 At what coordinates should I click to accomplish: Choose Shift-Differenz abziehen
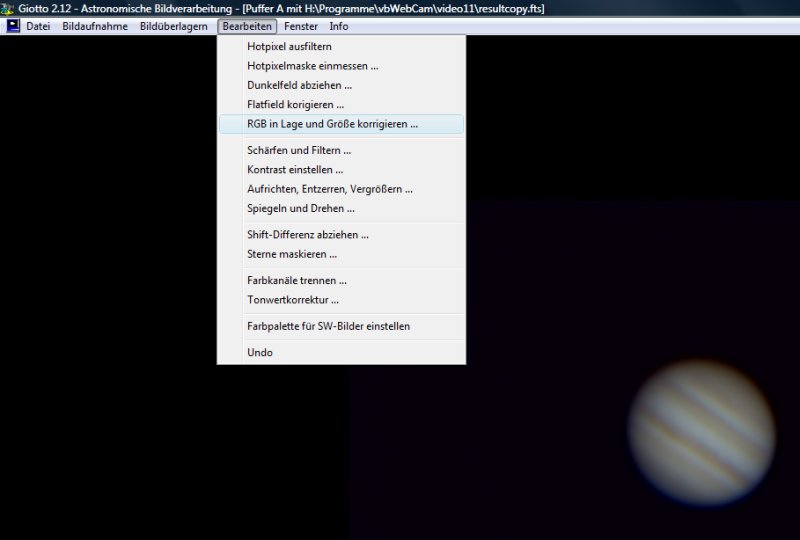[341, 235]
